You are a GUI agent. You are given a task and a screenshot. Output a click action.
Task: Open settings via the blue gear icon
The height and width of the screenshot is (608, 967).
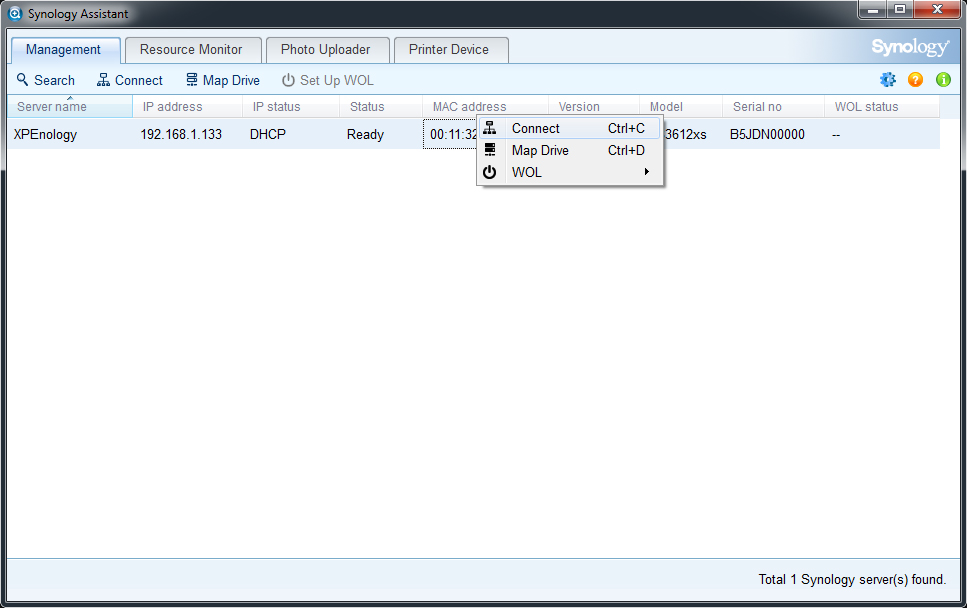[887, 80]
